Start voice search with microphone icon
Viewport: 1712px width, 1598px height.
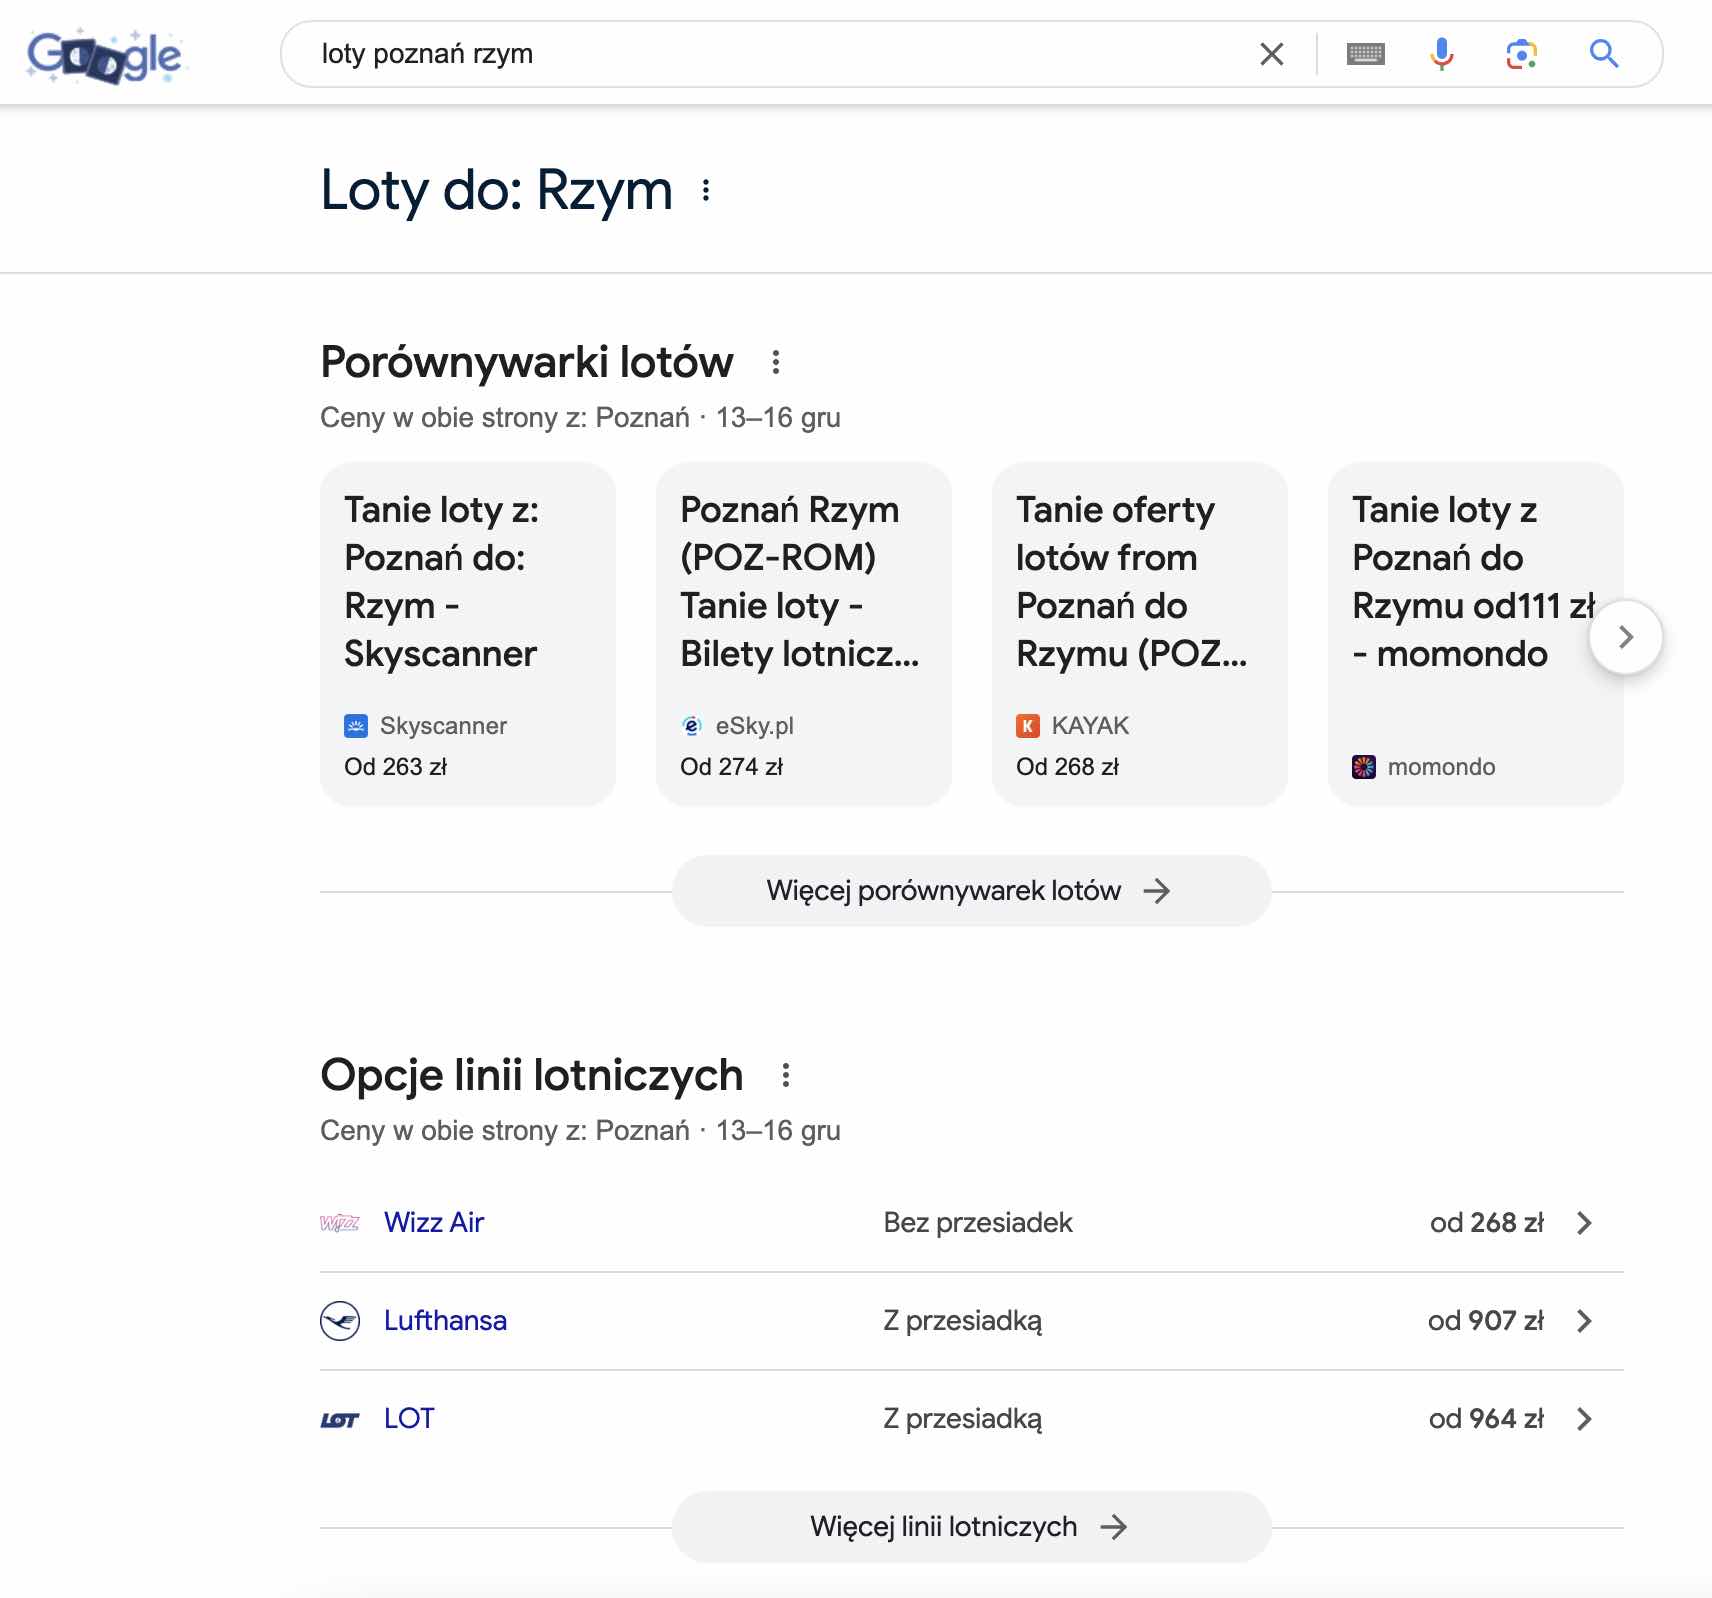click(x=1441, y=54)
